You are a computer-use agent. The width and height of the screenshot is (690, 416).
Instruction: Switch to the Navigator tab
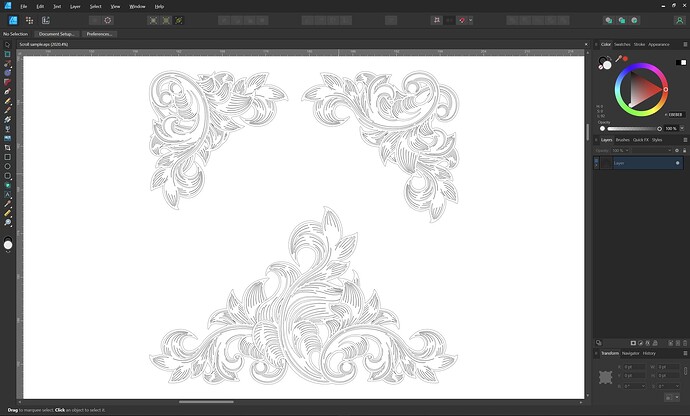pyautogui.click(x=631, y=353)
